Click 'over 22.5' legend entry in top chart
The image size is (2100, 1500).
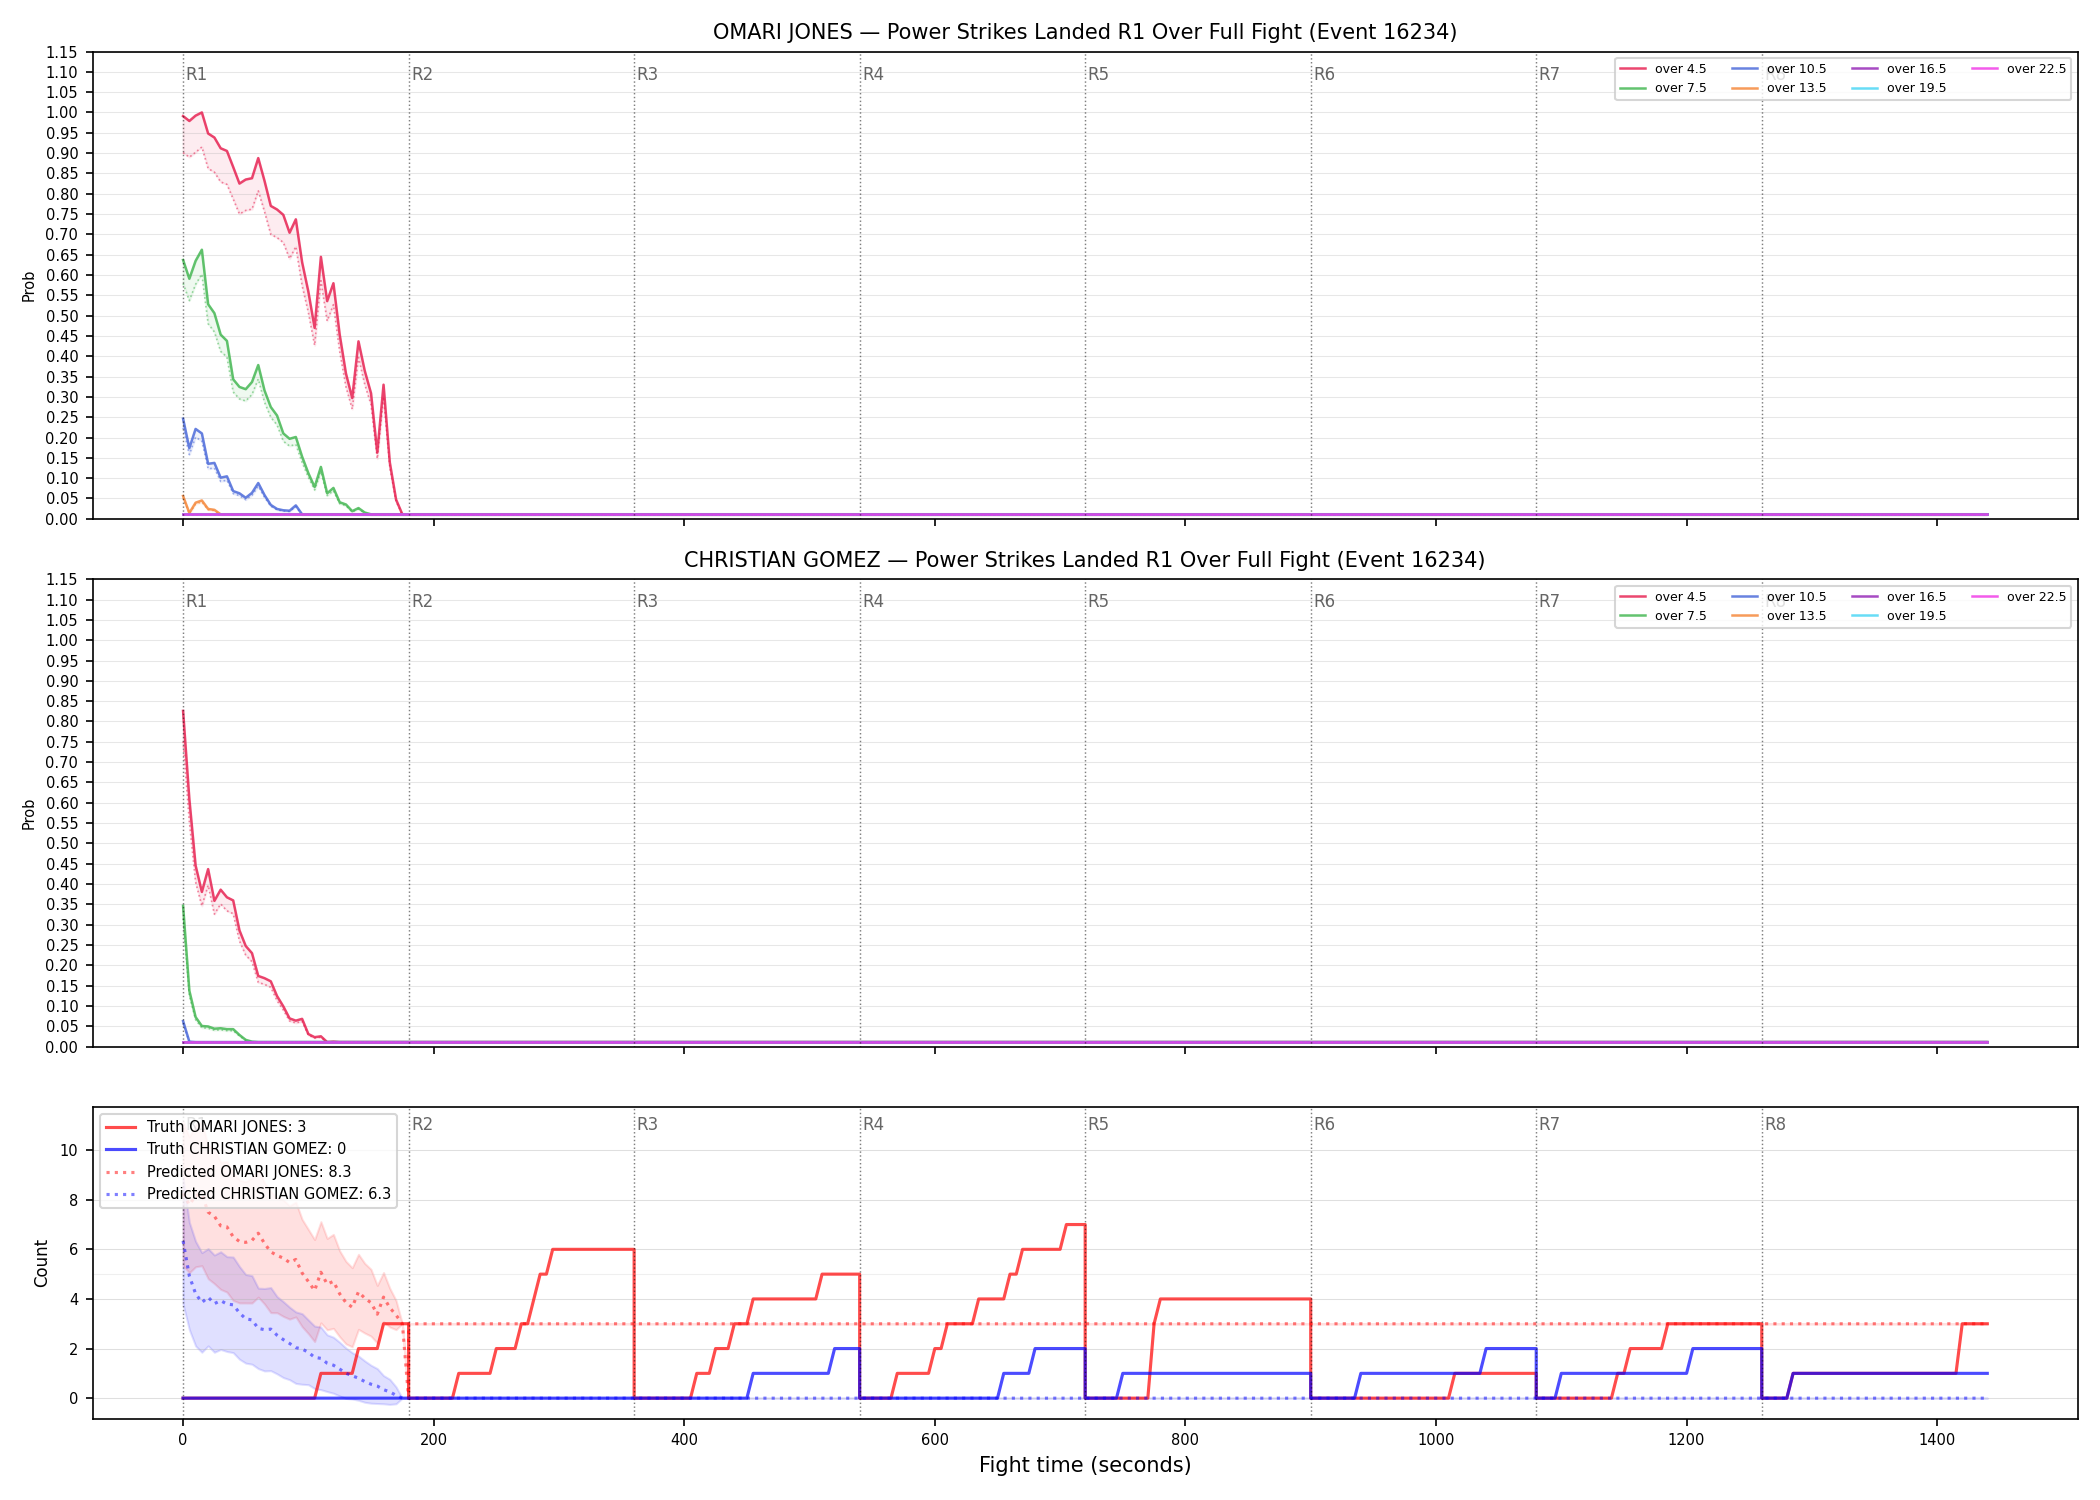coord(2019,69)
